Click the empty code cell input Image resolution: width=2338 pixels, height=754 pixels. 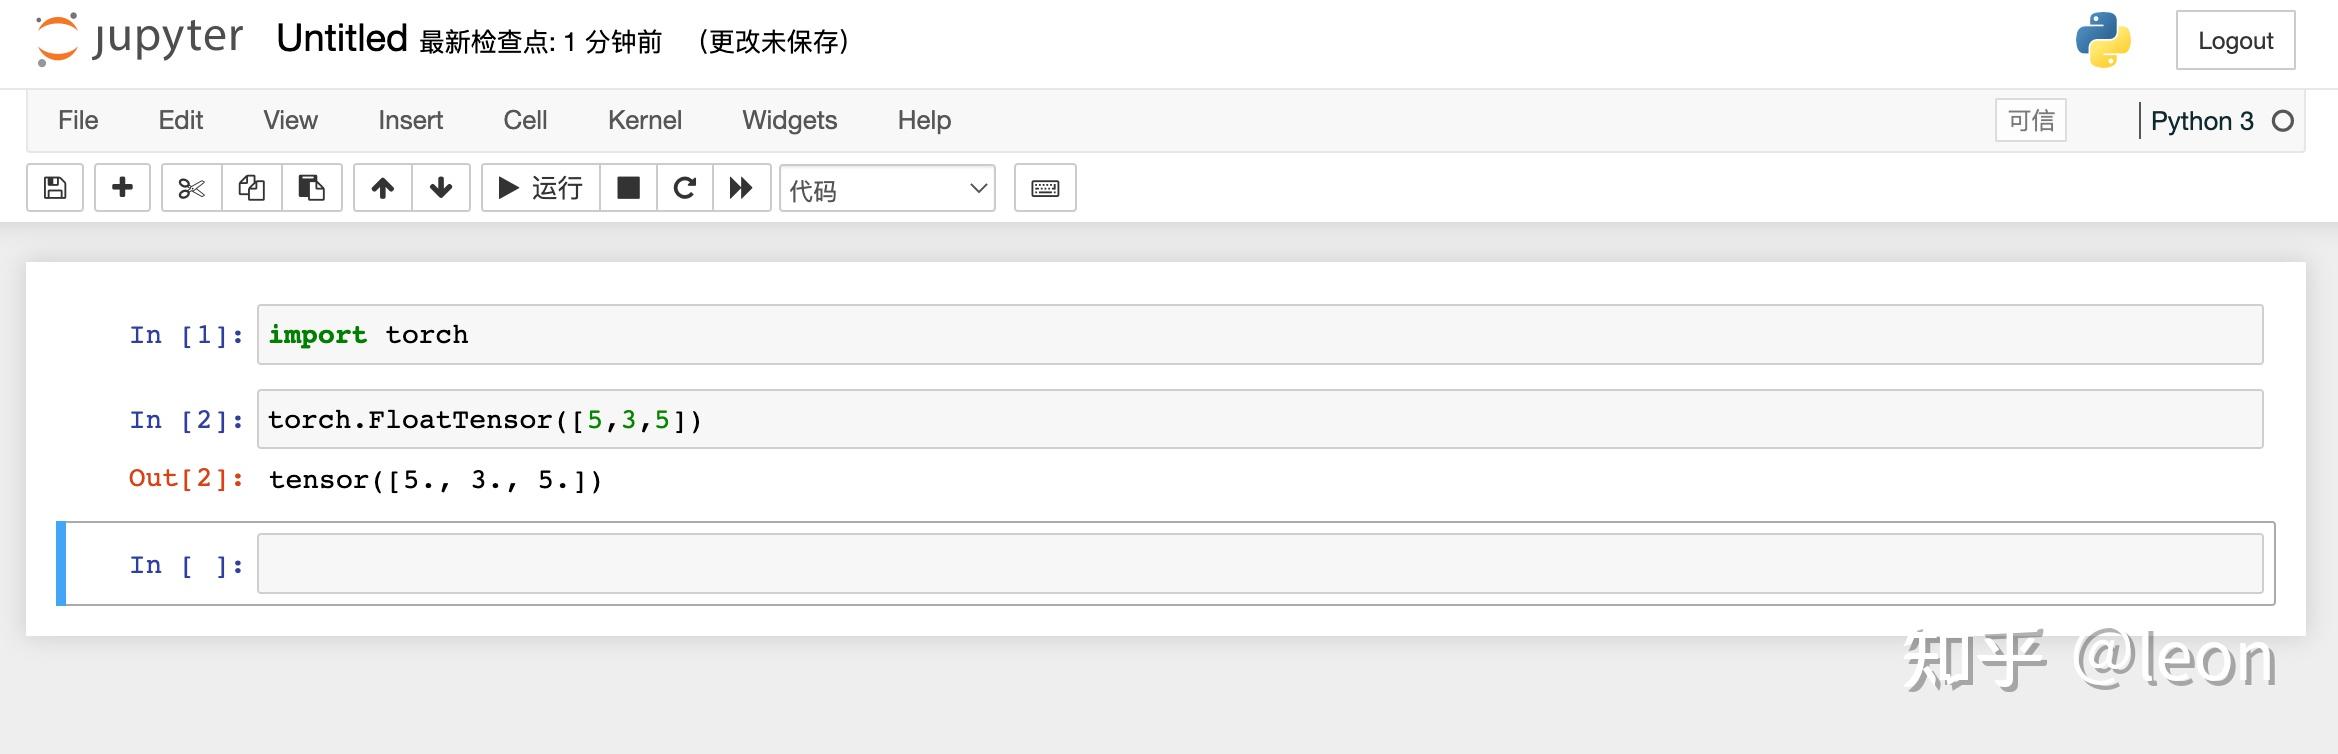pyautogui.click(x=1259, y=564)
